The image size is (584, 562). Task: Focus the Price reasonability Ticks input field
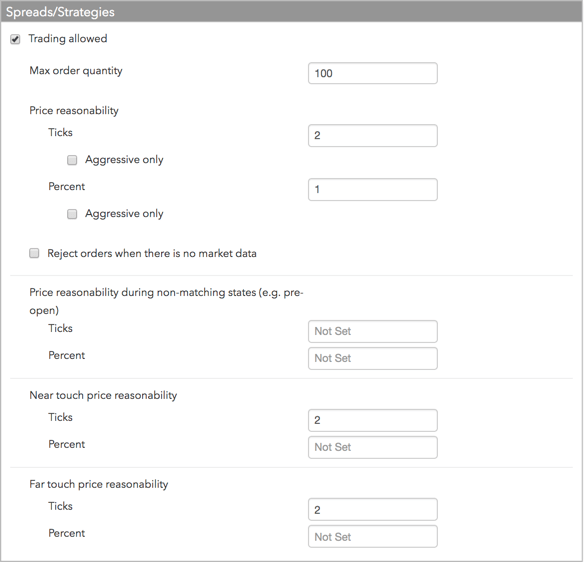373,136
